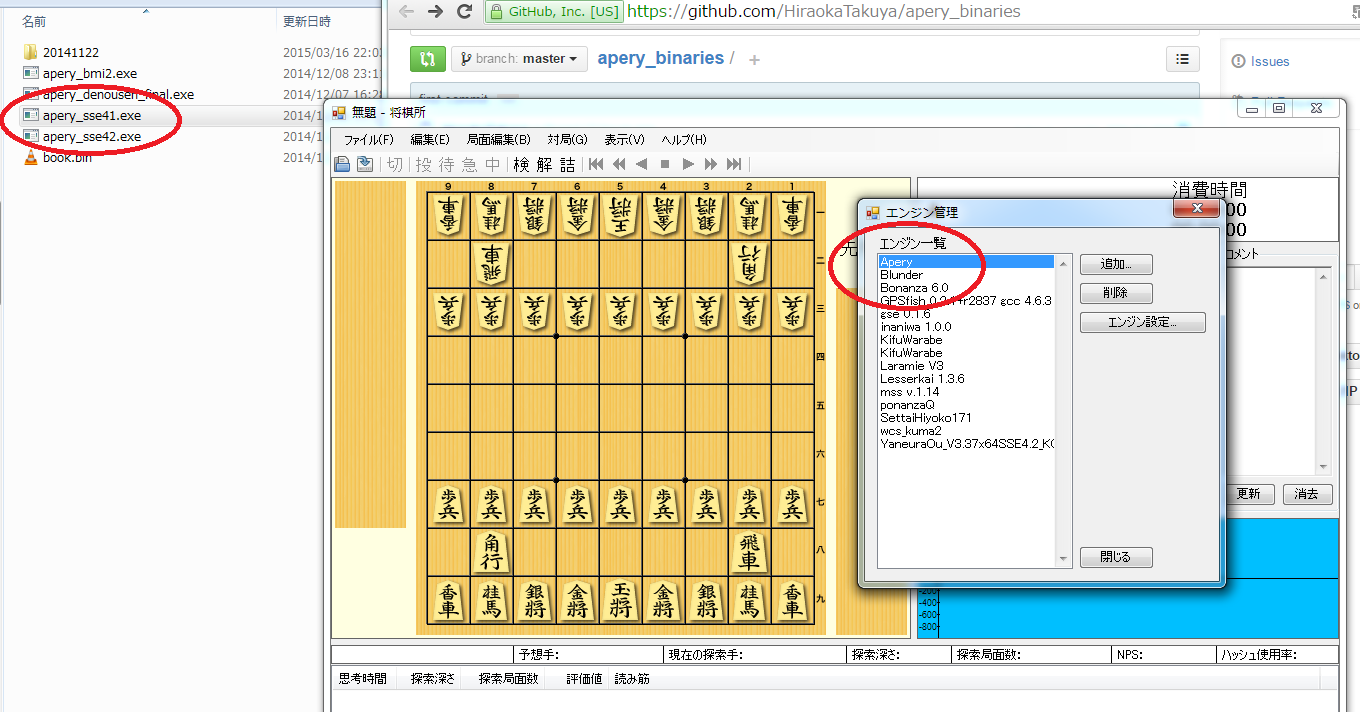Click the save kifu toolbar icon
The image size is (1360, 712).
365,164
